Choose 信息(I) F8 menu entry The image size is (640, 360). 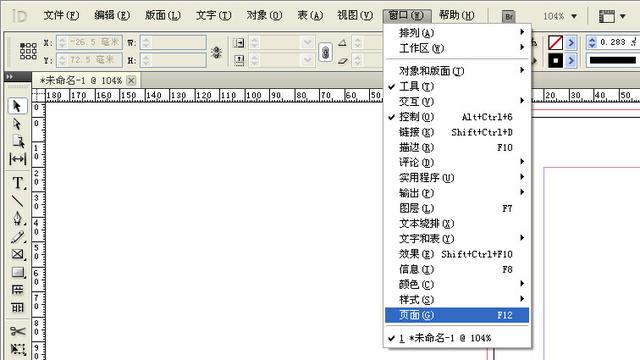click(x=458, y=269)
